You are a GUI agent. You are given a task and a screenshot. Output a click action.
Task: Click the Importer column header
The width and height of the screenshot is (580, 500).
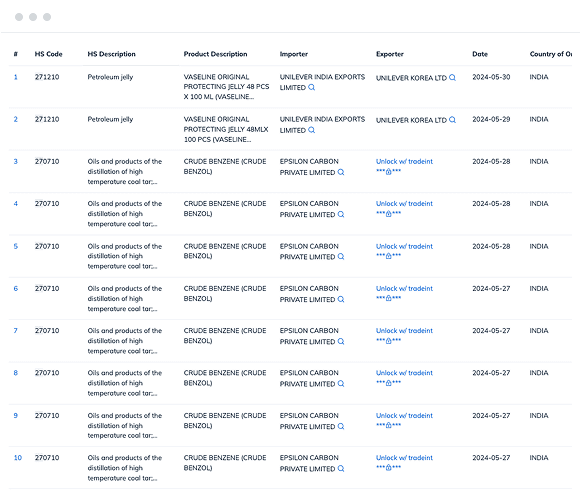click(x=294, y=54)
